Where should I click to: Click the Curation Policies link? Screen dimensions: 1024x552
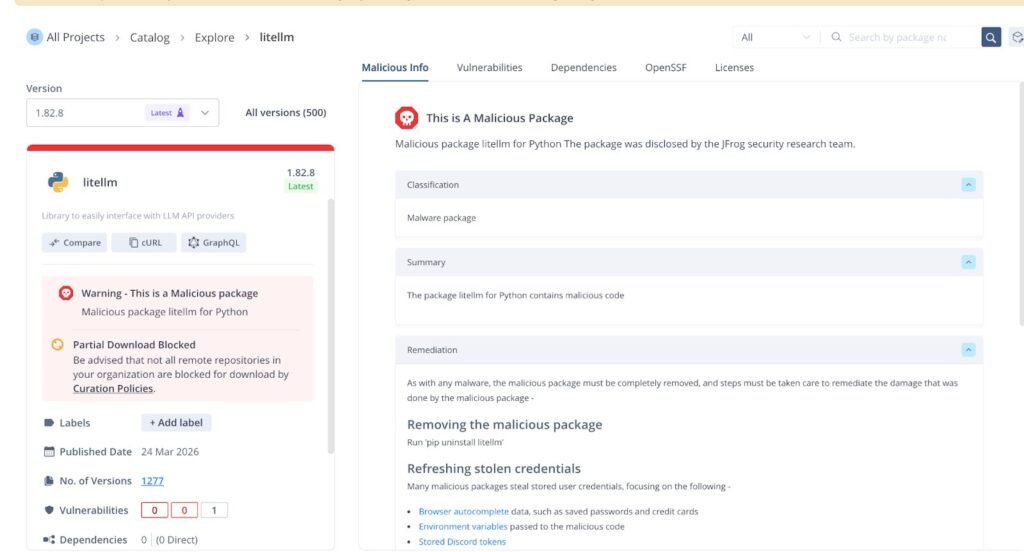pos(113,388)
